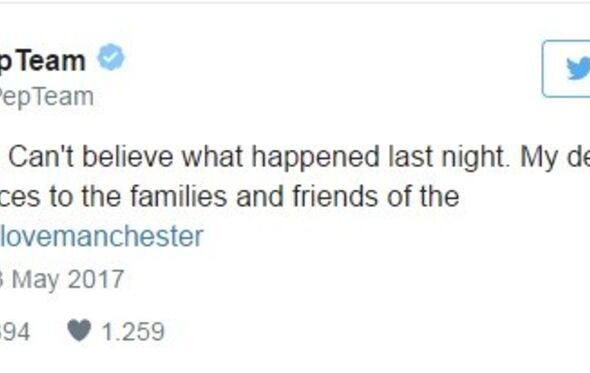Click the 1.259 likes count

[133, 332]
